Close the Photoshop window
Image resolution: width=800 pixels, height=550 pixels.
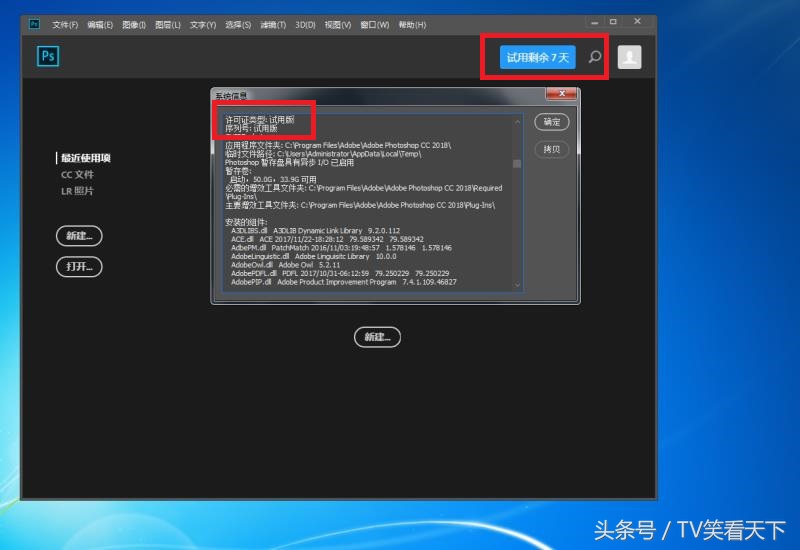click(x=637, y=21)
